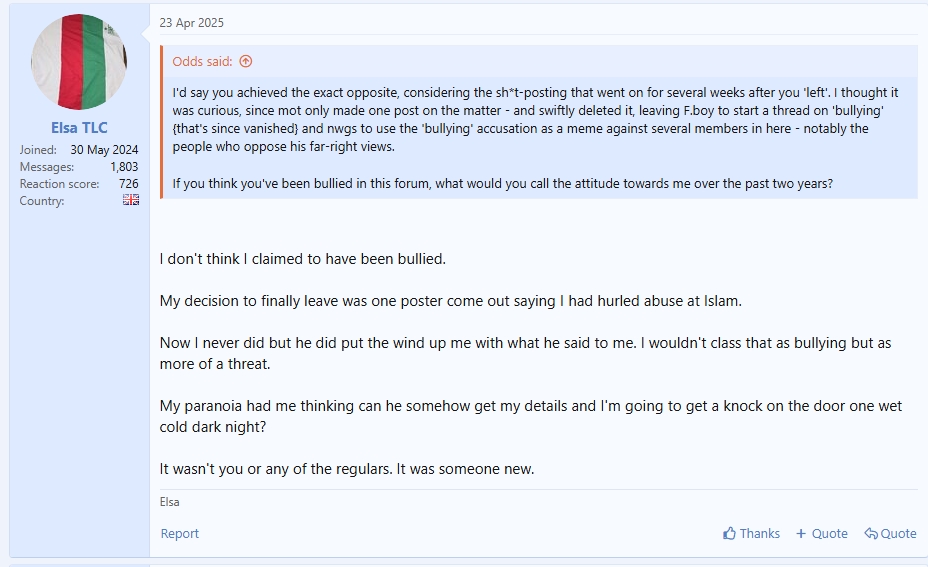
Task: Click the up-arrow icon beside "Odds said:"
Action: point(246,61)
